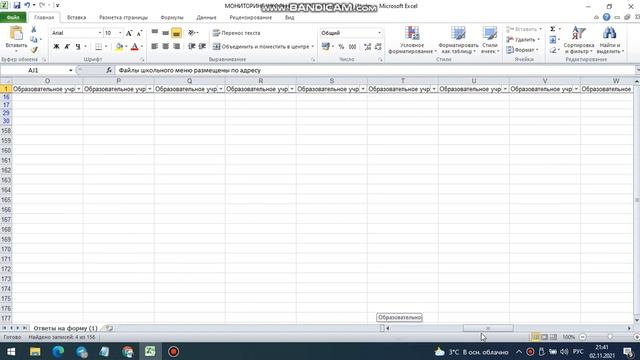Click the Name Box showing AJ1
This screenshot has width=640, height=360.
click(x=33, y=70)
